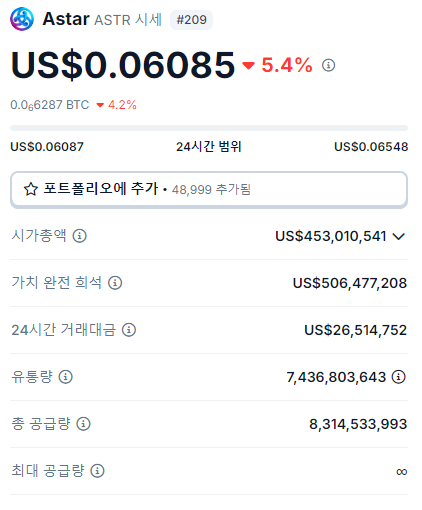The height and width of the screenshot is (510, 422).
Task: Click the Astar coin logo
Action: point(22,19)
